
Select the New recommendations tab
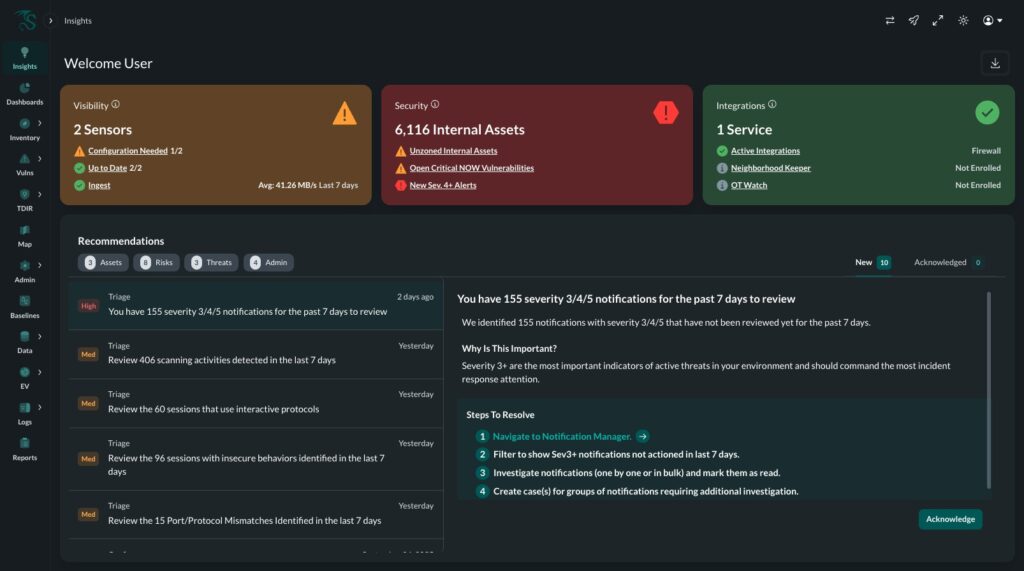[x=872, y=262]
